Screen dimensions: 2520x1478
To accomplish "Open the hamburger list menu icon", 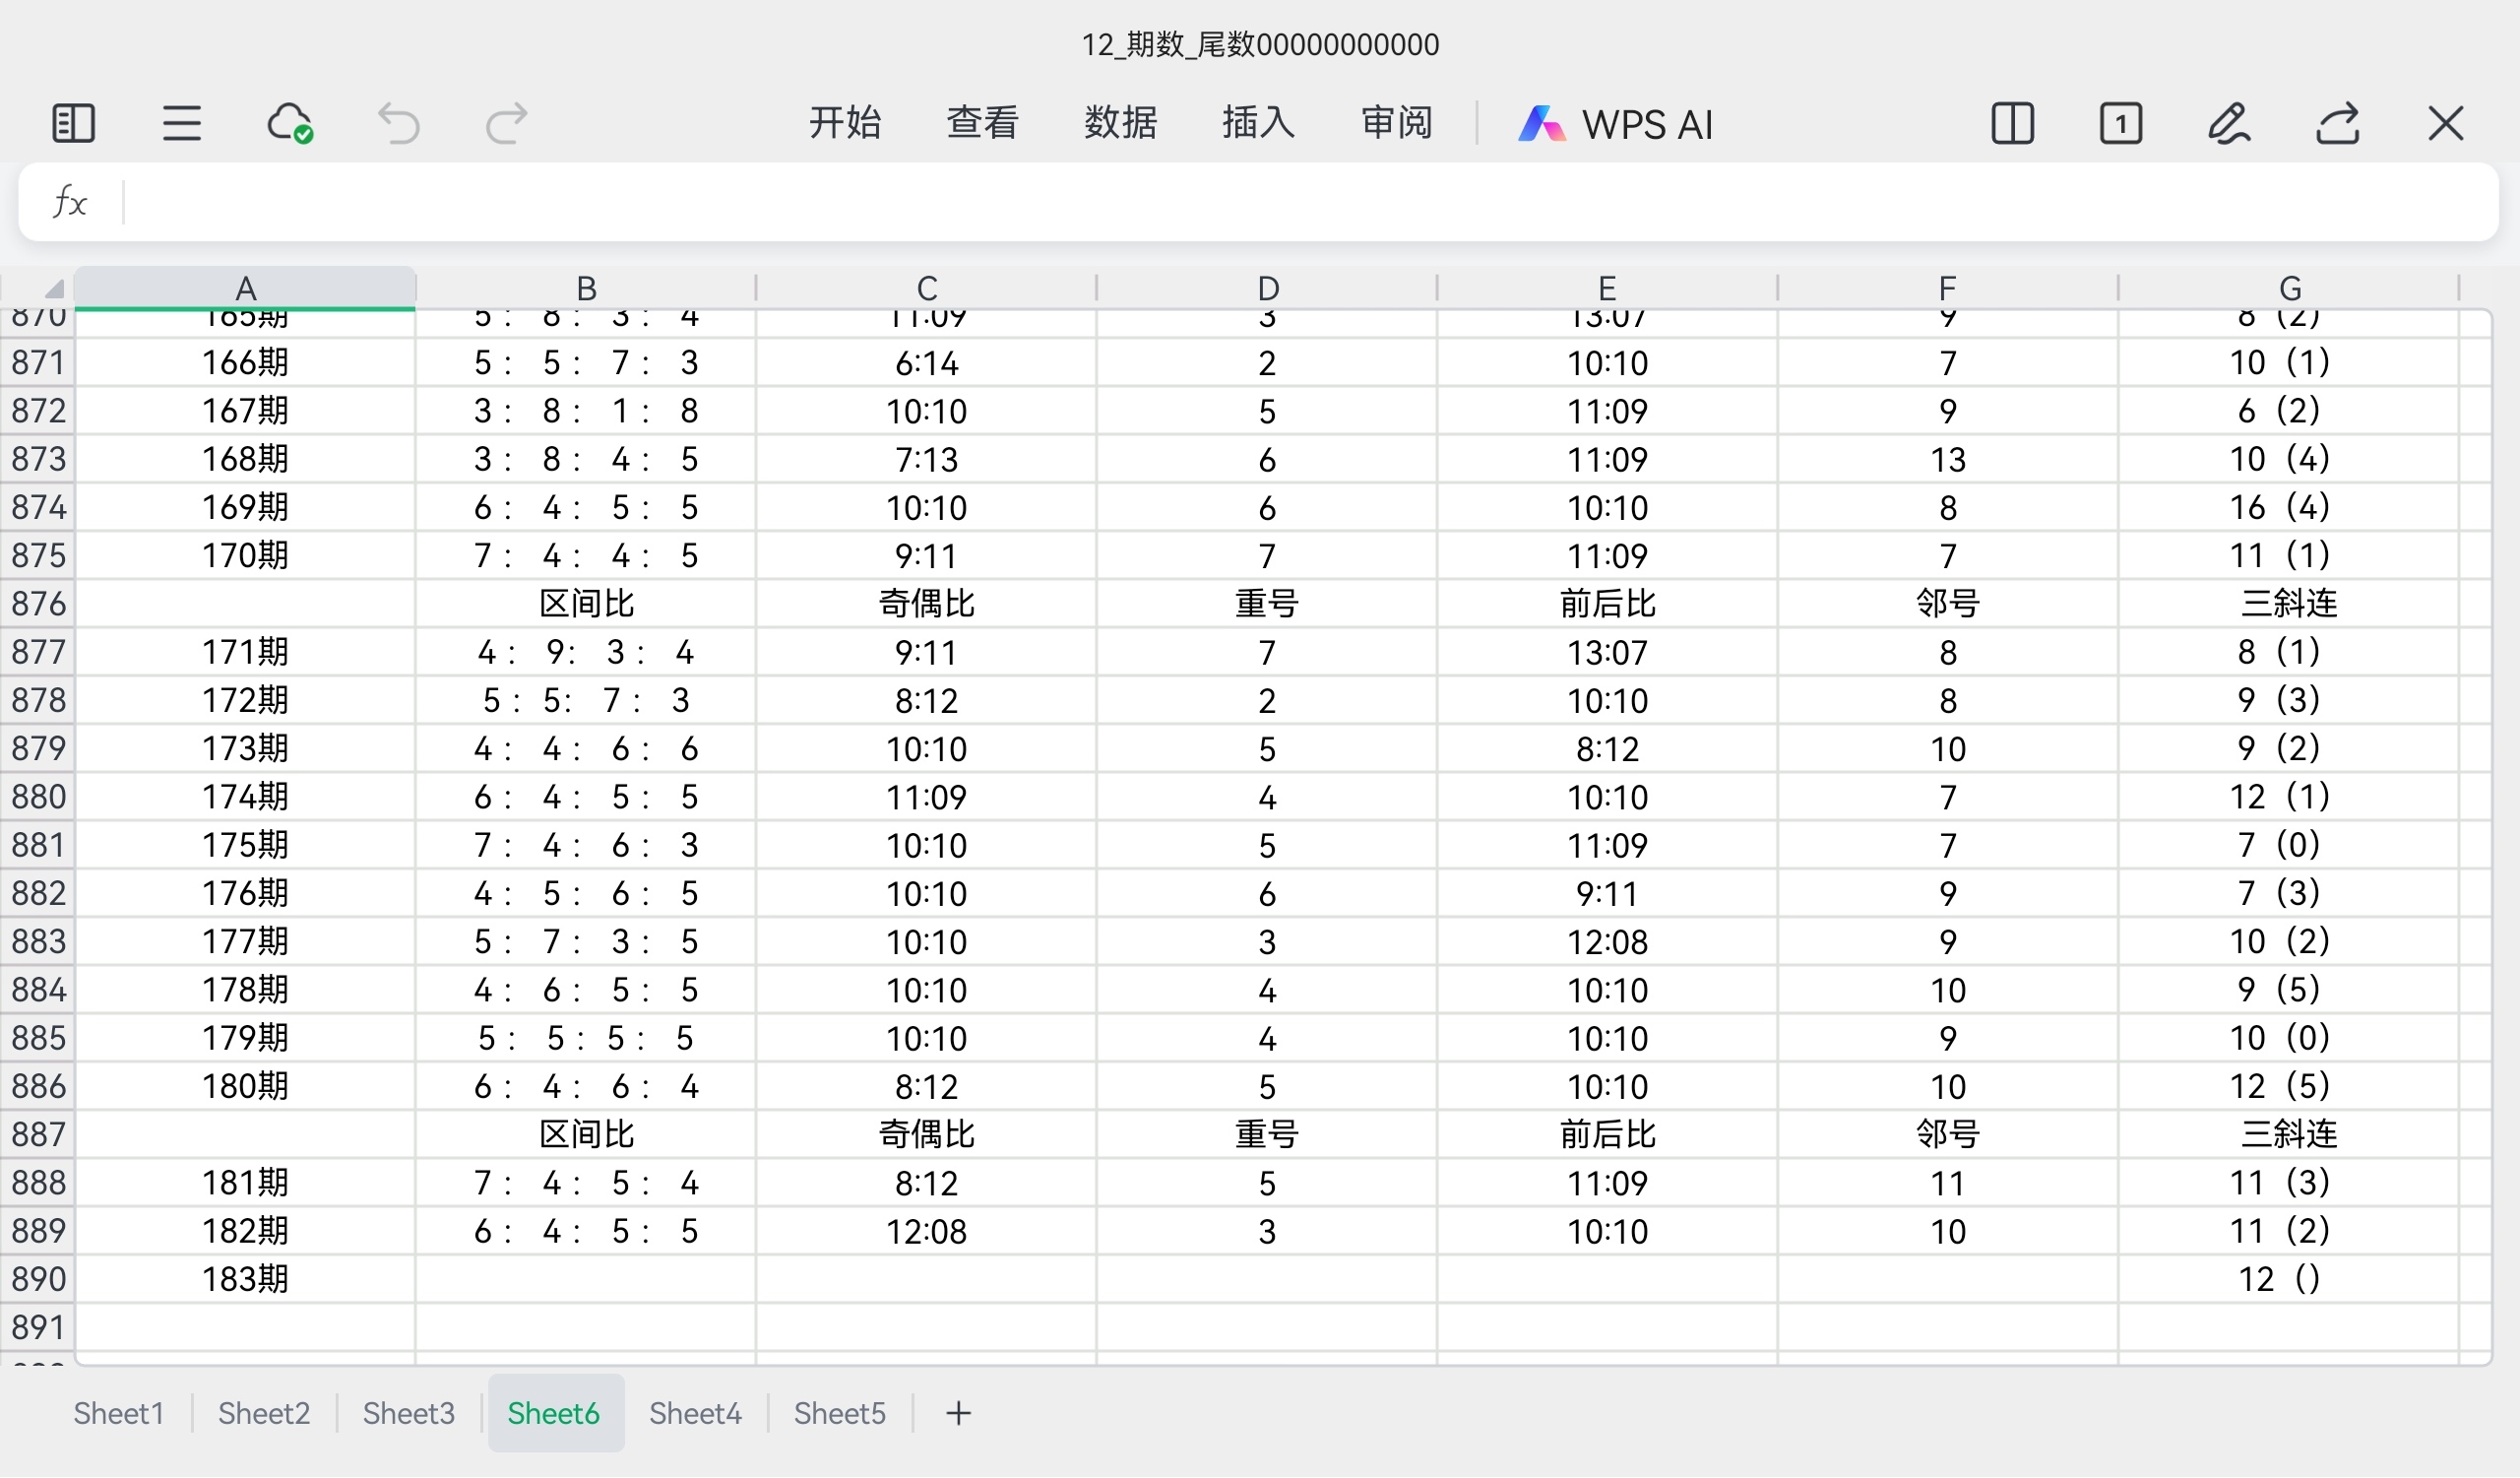I will coord(182,124).
